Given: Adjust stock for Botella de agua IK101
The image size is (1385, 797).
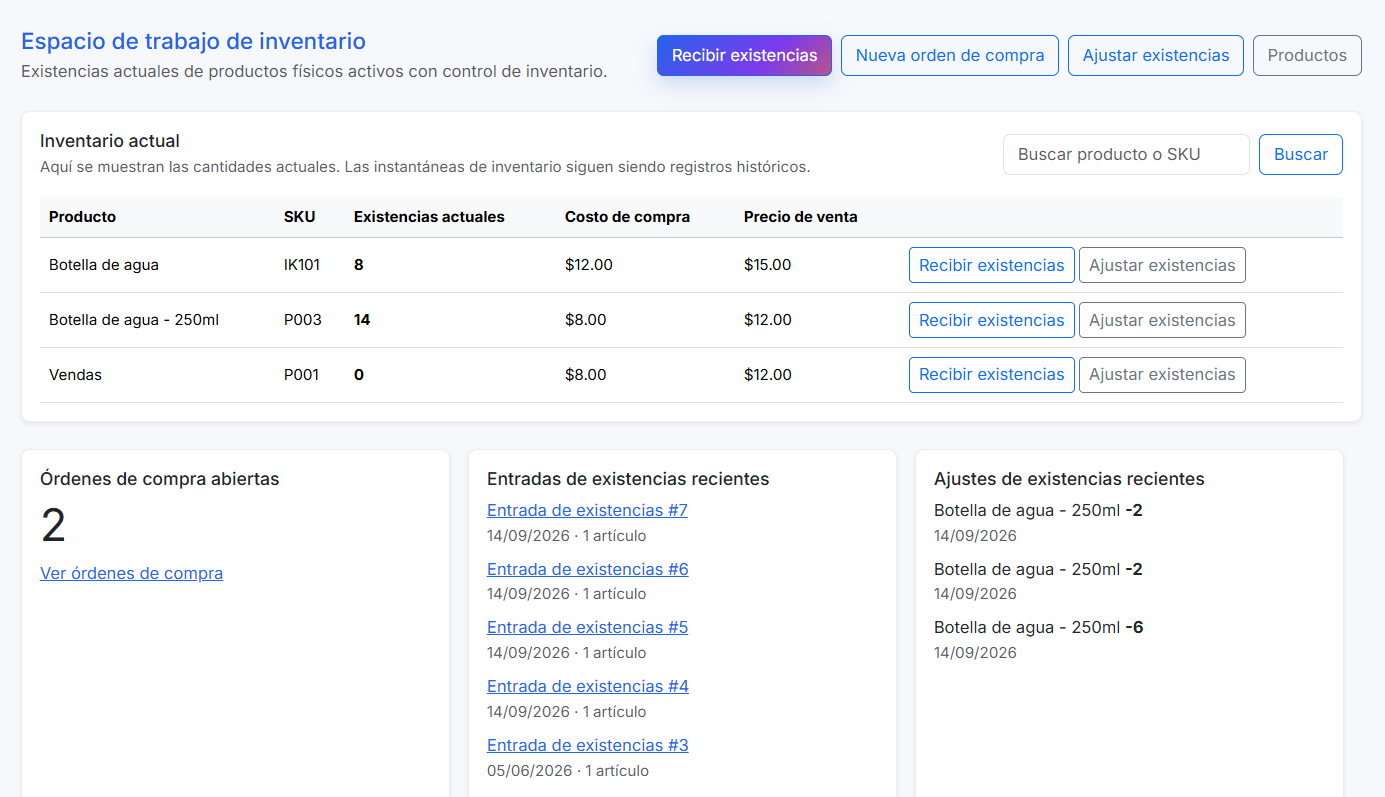Looking at the screenshot, I should pyautogui.click(x=1162, y=265).
